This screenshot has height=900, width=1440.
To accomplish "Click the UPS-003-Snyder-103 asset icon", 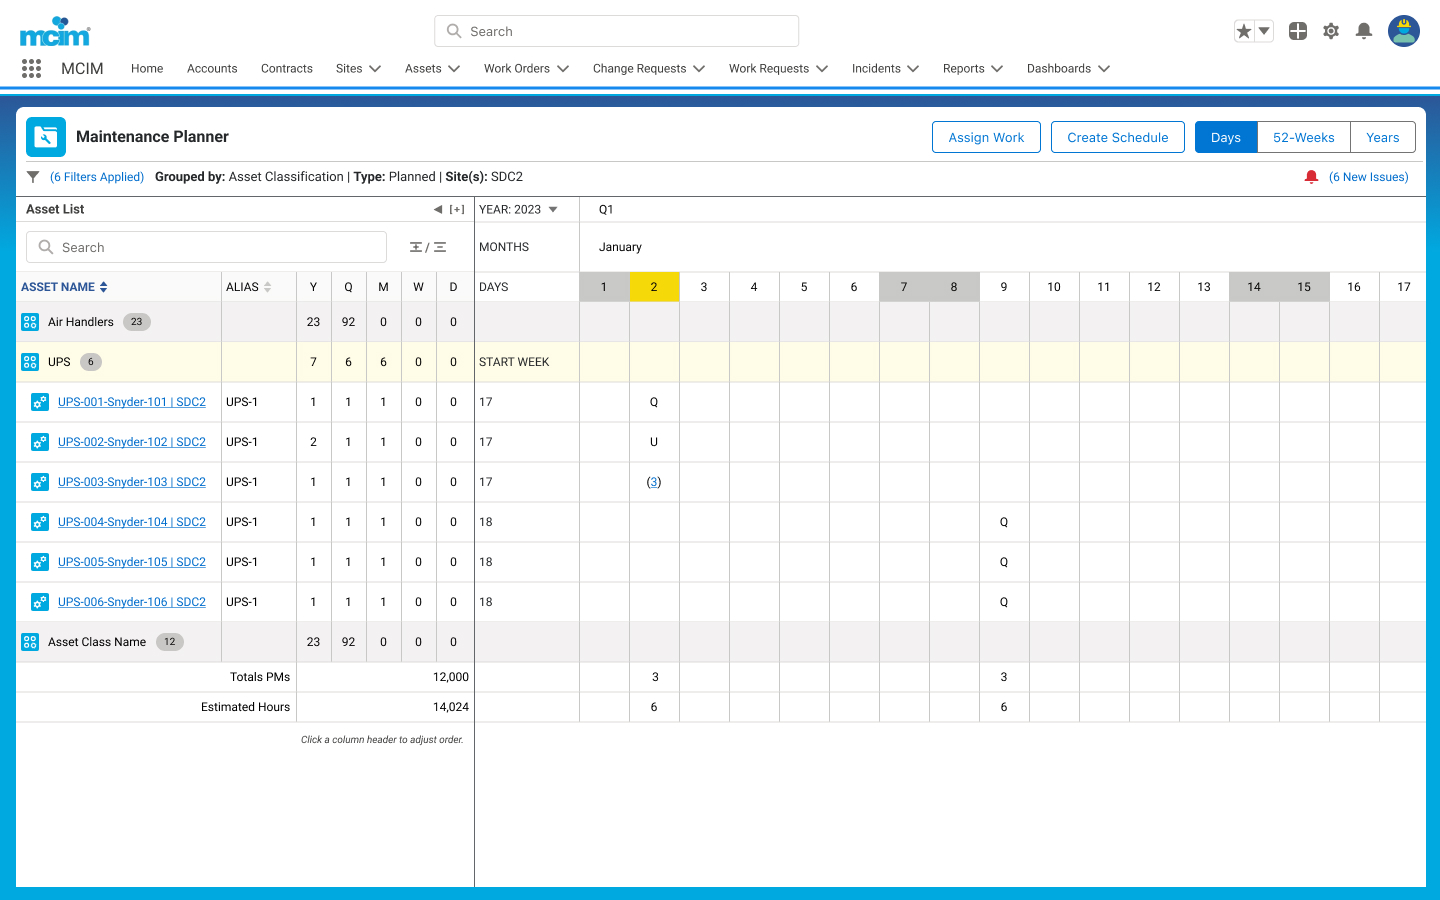I will click(x=39, y=482).
